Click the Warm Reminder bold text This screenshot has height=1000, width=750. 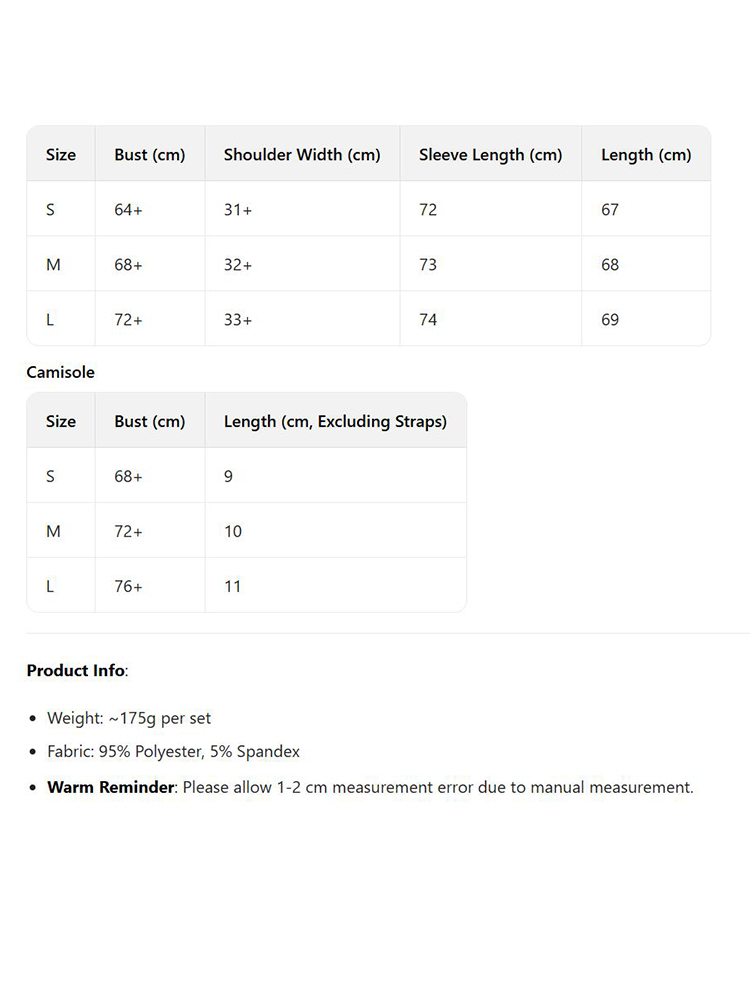(x=111, y=787)
